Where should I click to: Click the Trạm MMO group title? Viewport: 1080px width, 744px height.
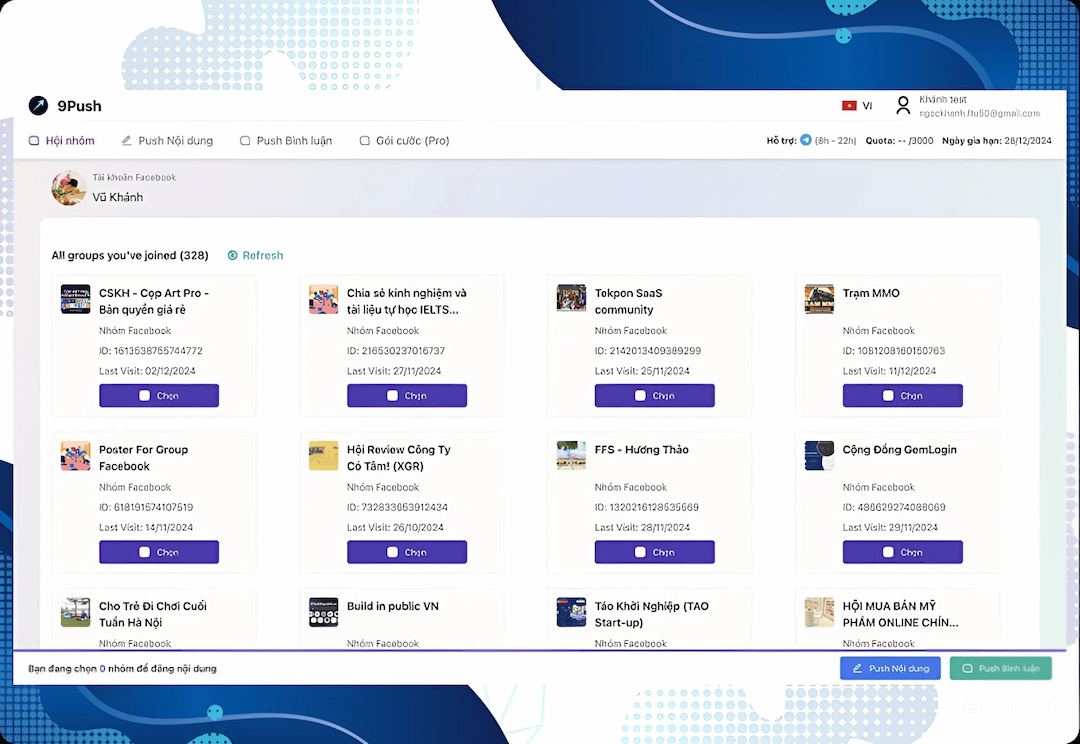coord(871,293)
